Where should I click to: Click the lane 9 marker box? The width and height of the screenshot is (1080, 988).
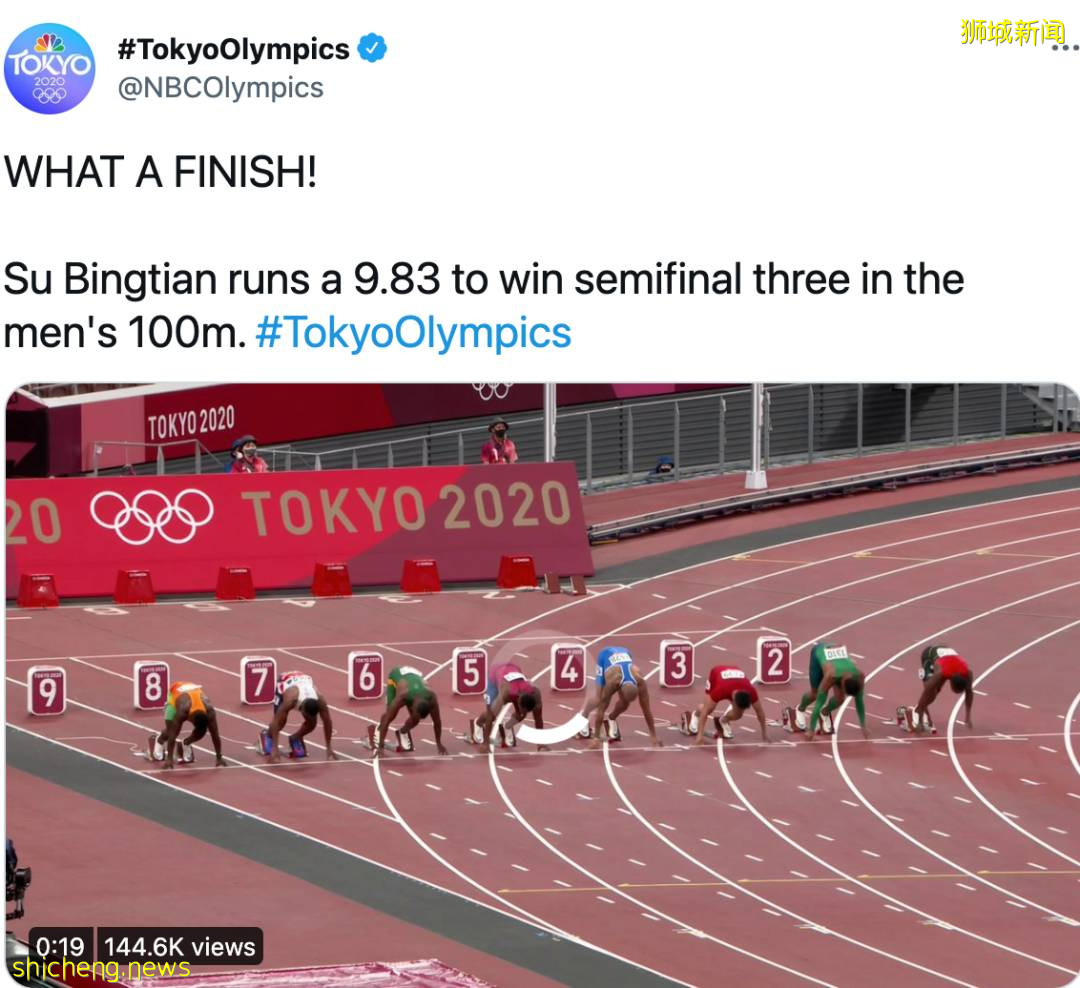click(x=46, y=690)
